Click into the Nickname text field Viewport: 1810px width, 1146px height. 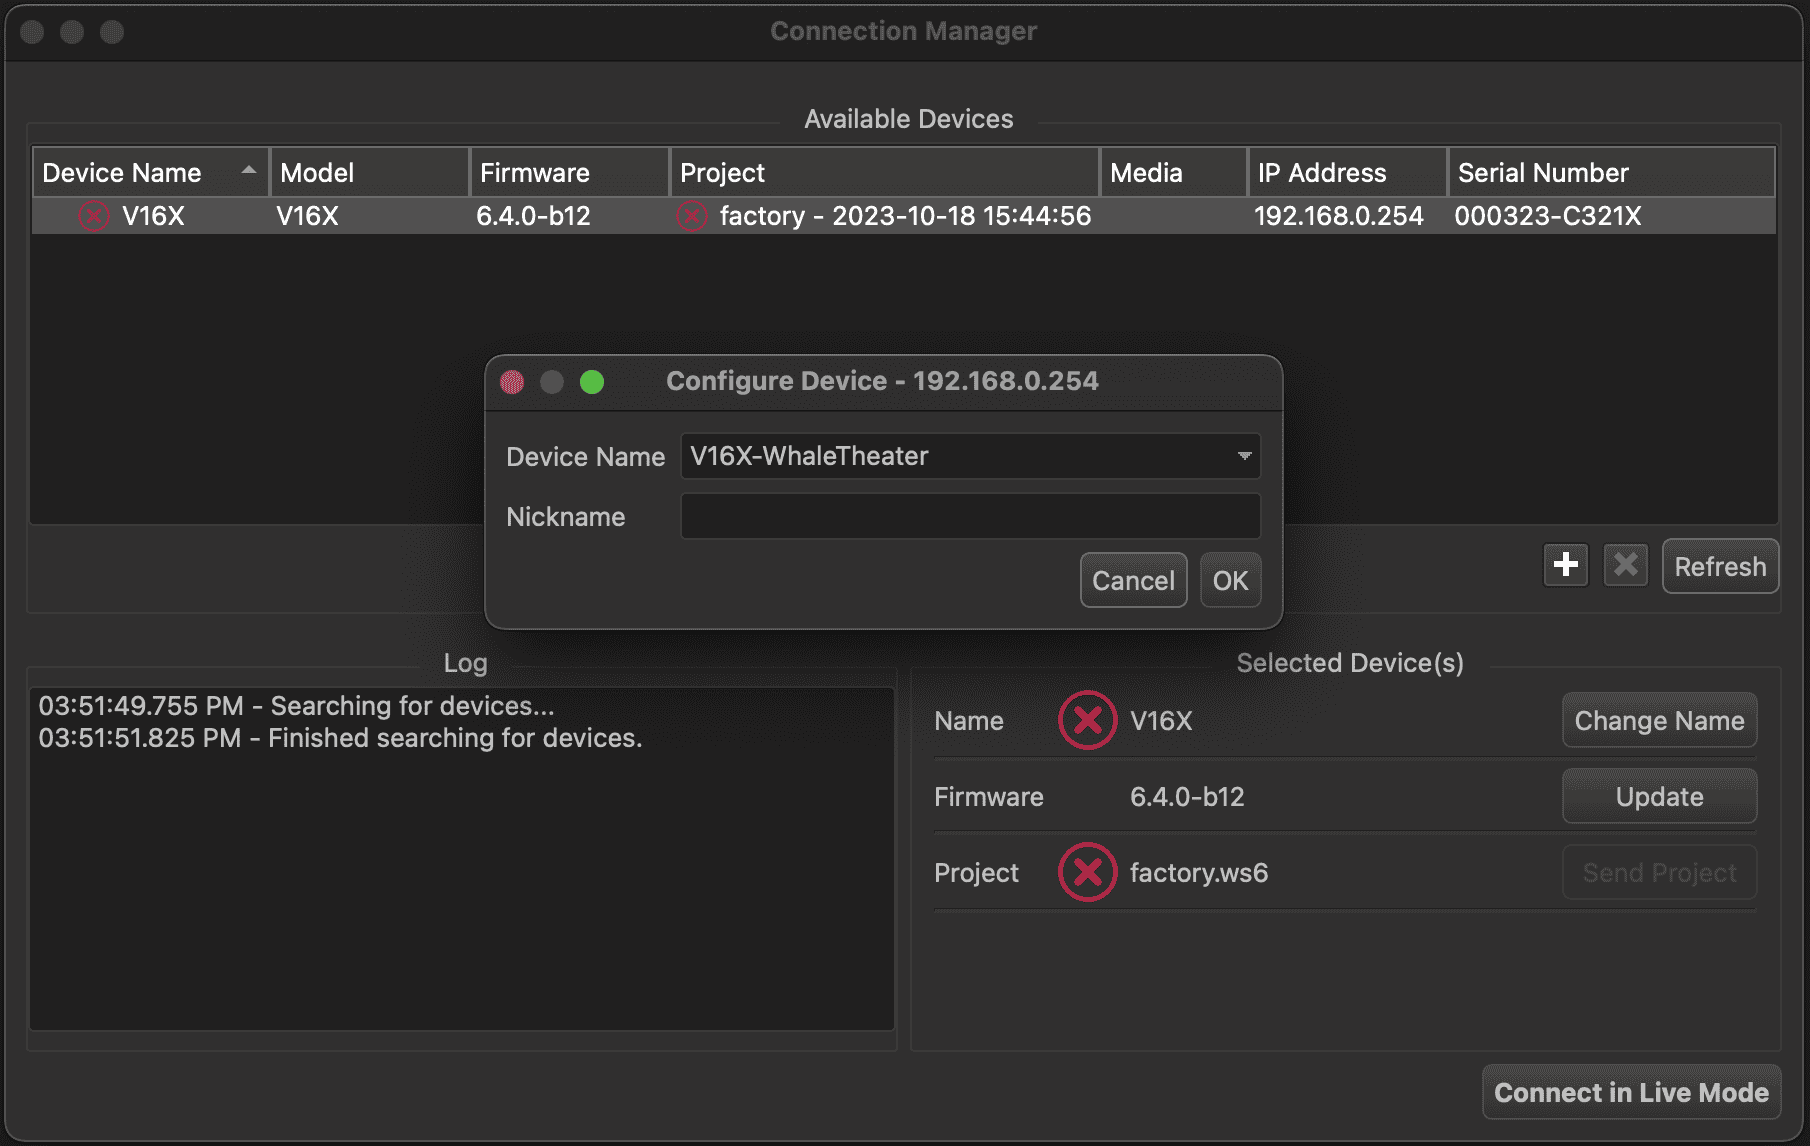970,516
